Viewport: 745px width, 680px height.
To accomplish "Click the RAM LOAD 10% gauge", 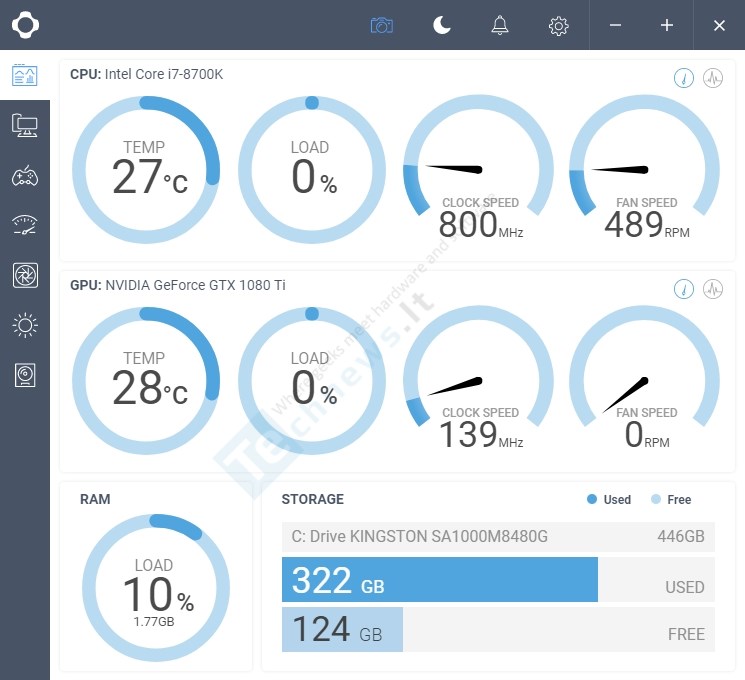I will coord(156,588).
